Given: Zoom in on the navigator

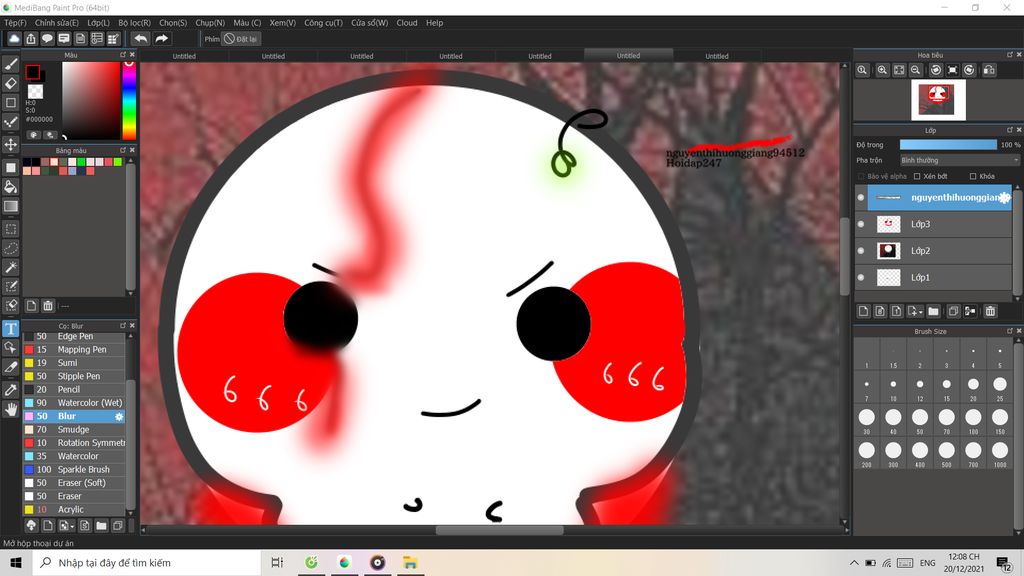Looking at the screenshot, I should (882, 70).
